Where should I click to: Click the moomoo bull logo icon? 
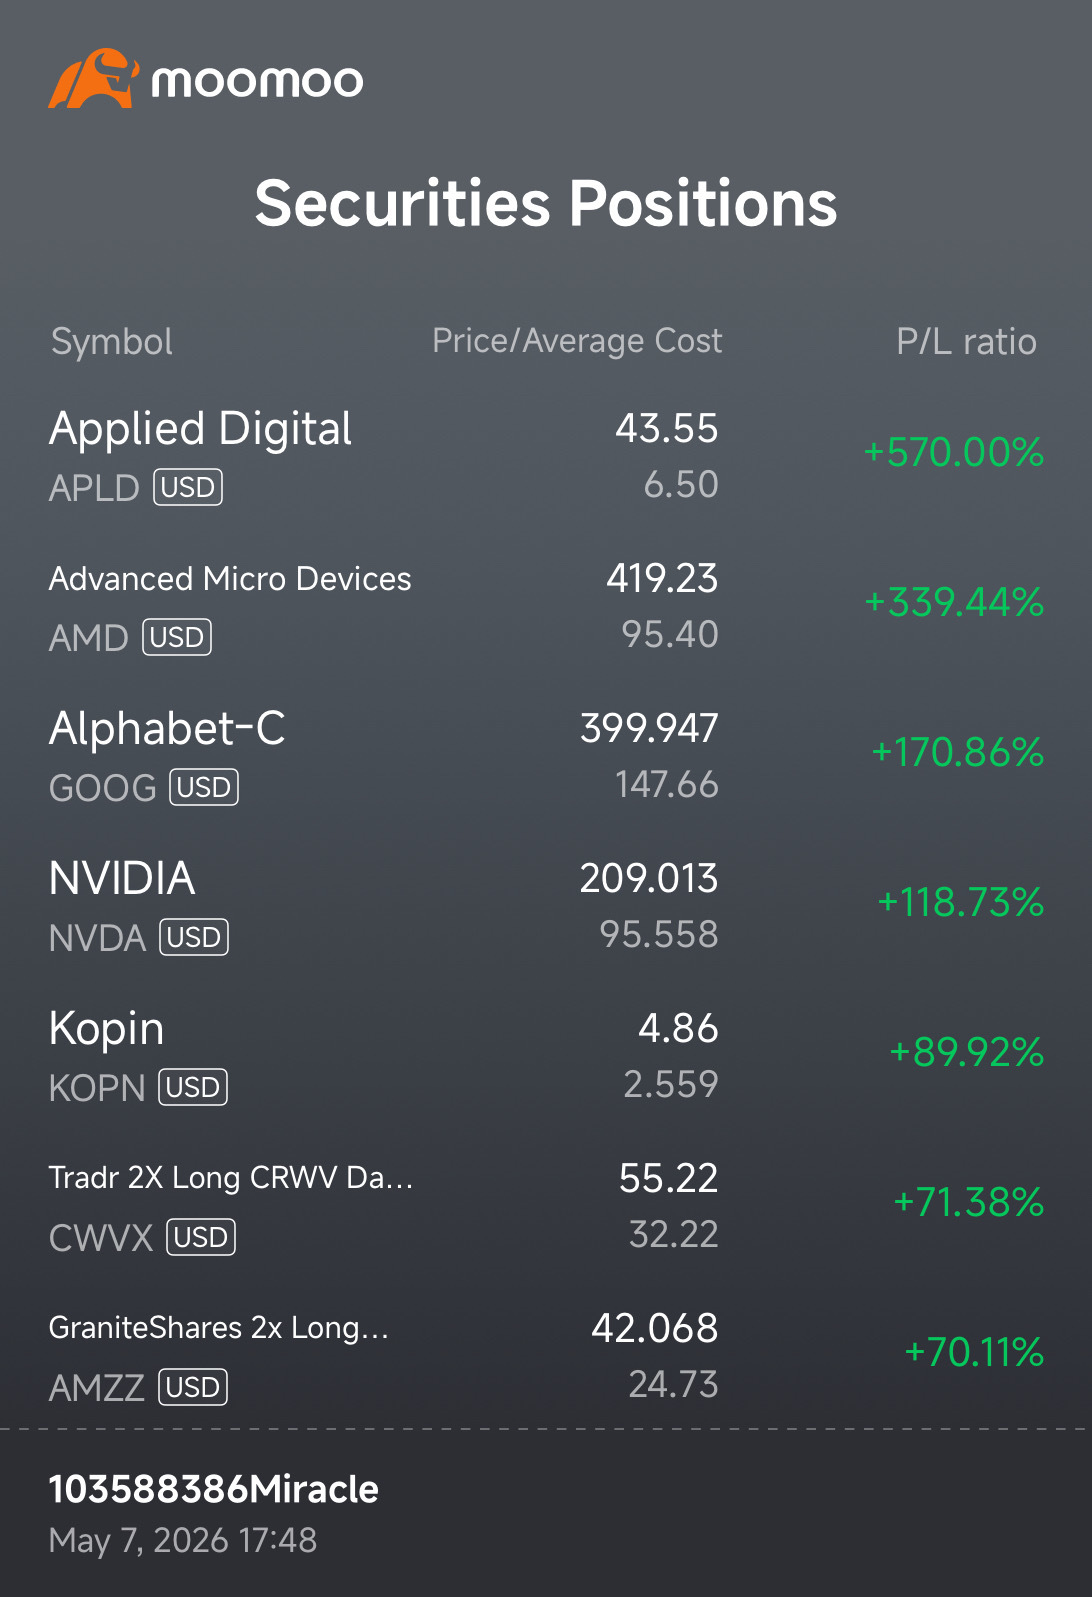92,78
